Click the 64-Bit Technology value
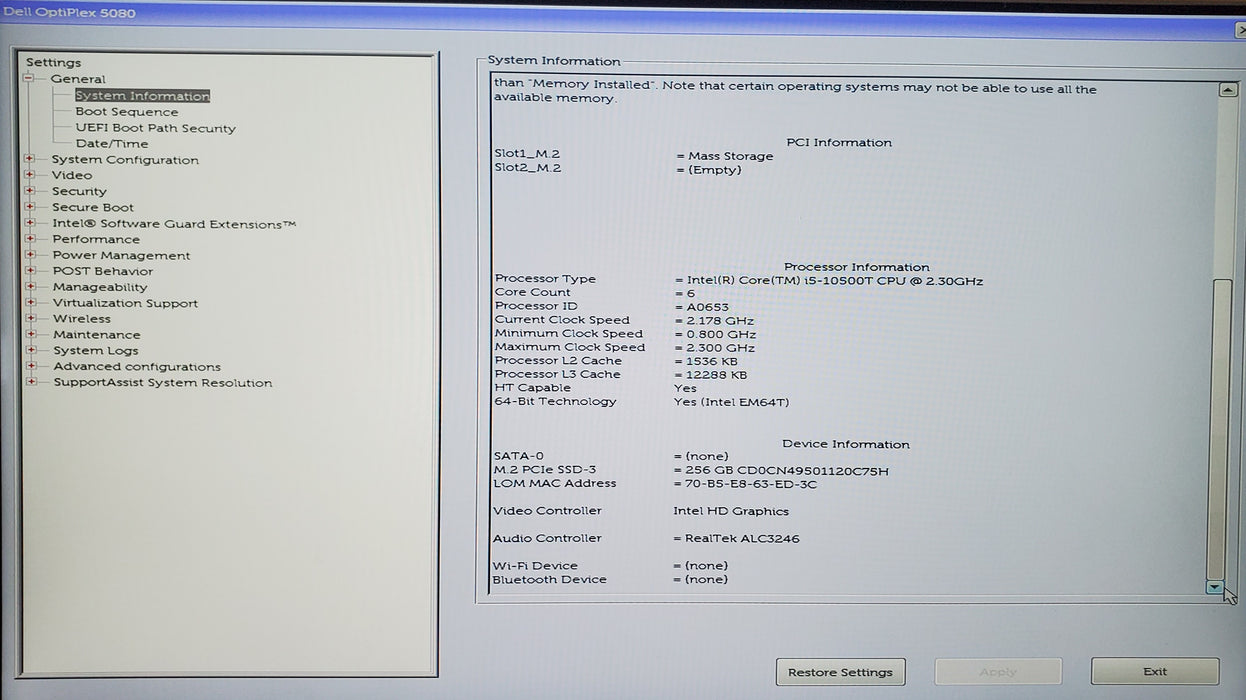Image resolution: width=1246 pixels, height=700 pixels. pos(731,402)
